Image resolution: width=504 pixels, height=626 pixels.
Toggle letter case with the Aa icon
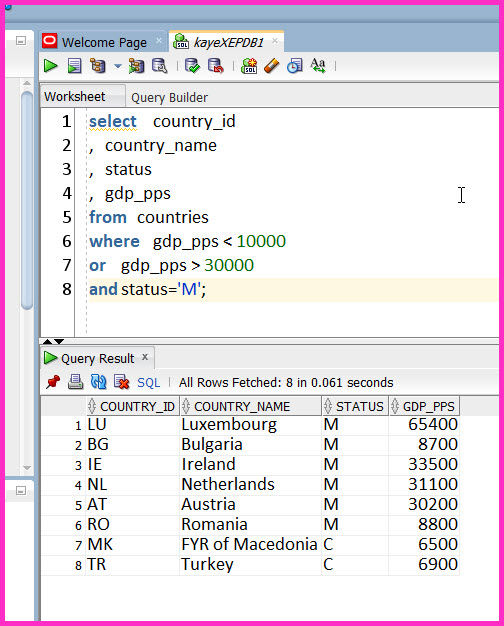tap(318, 66)
